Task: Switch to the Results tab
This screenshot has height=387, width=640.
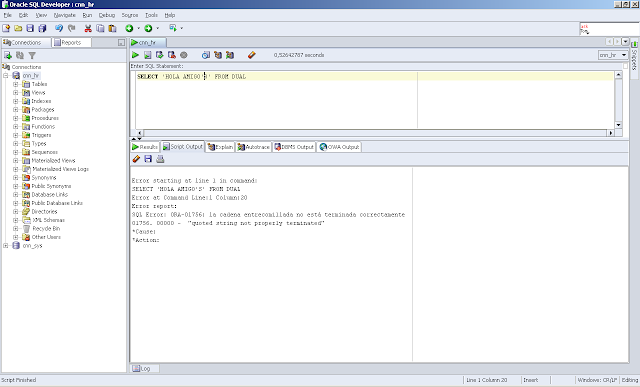Action: point(145,147)
